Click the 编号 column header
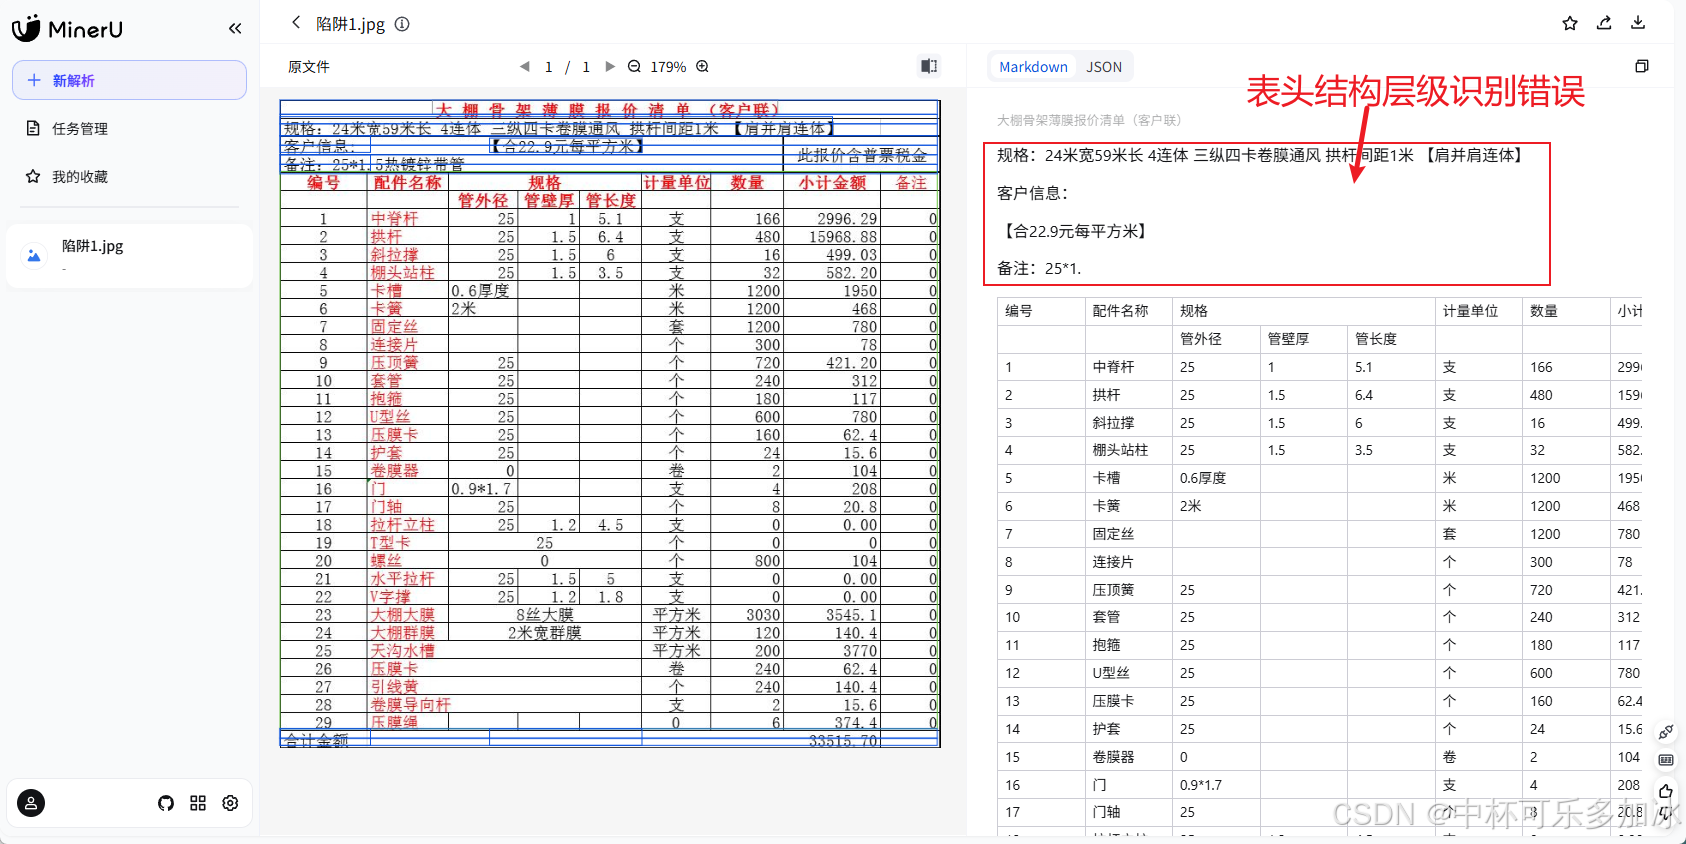Image resolution: width=1686 pixels, height=844 pixels. [1041, 311]
